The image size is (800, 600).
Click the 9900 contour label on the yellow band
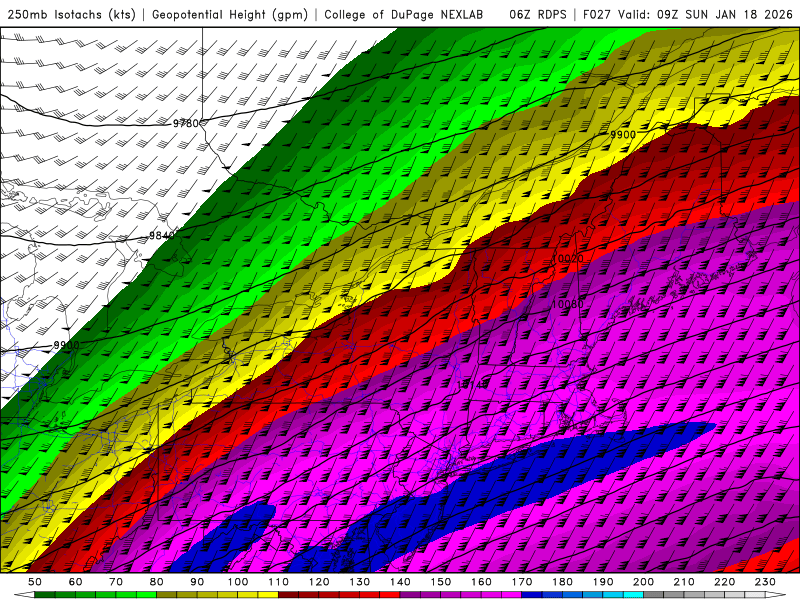point(623,135)
